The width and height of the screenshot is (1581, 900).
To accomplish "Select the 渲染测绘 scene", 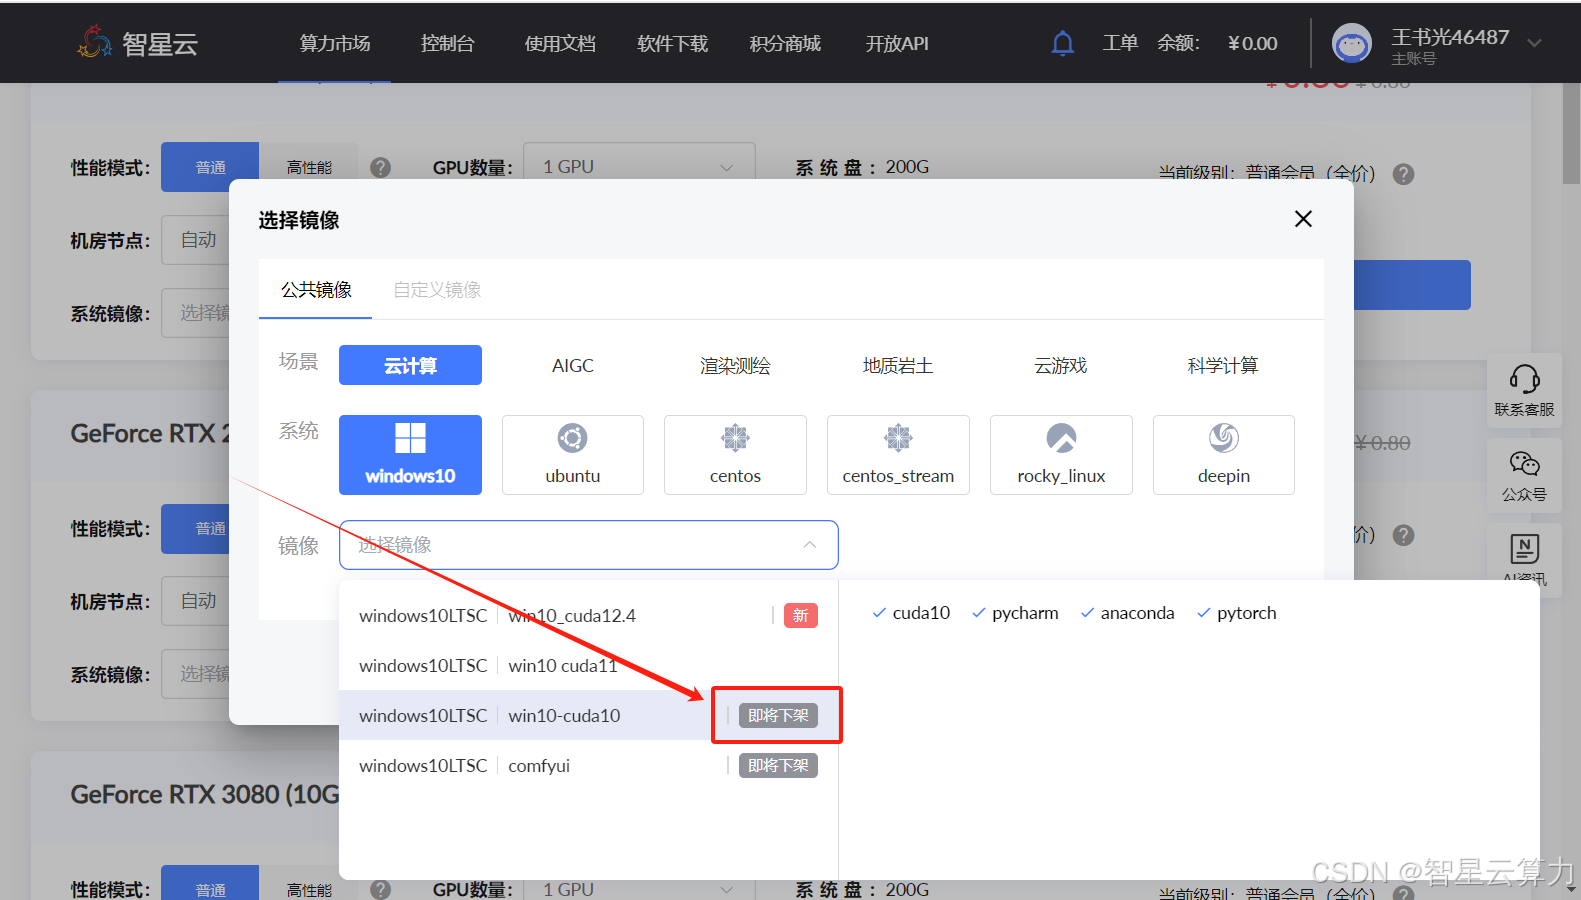I will tap(735, 365).
